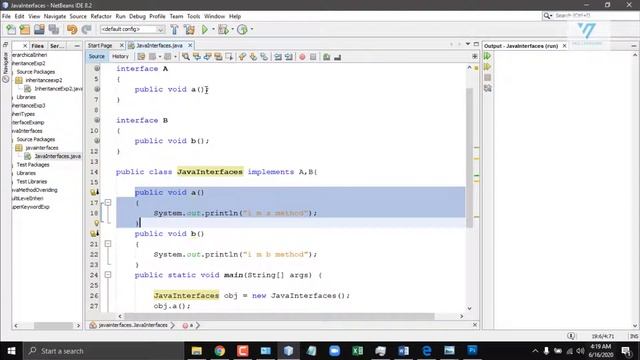The width and height of the screenshot is (640, 360).
Task: Click the New File toolbar icon
Action: [11, 29]
